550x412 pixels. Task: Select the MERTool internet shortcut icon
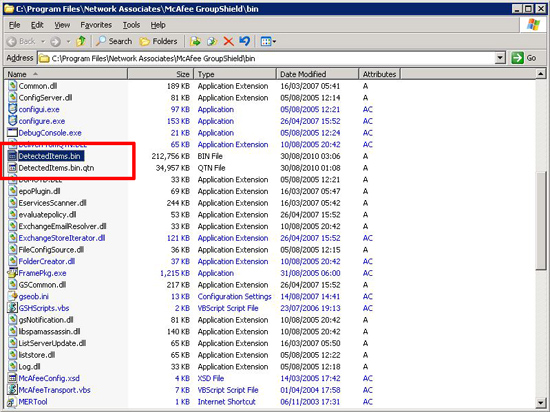[x=12, y=401]
